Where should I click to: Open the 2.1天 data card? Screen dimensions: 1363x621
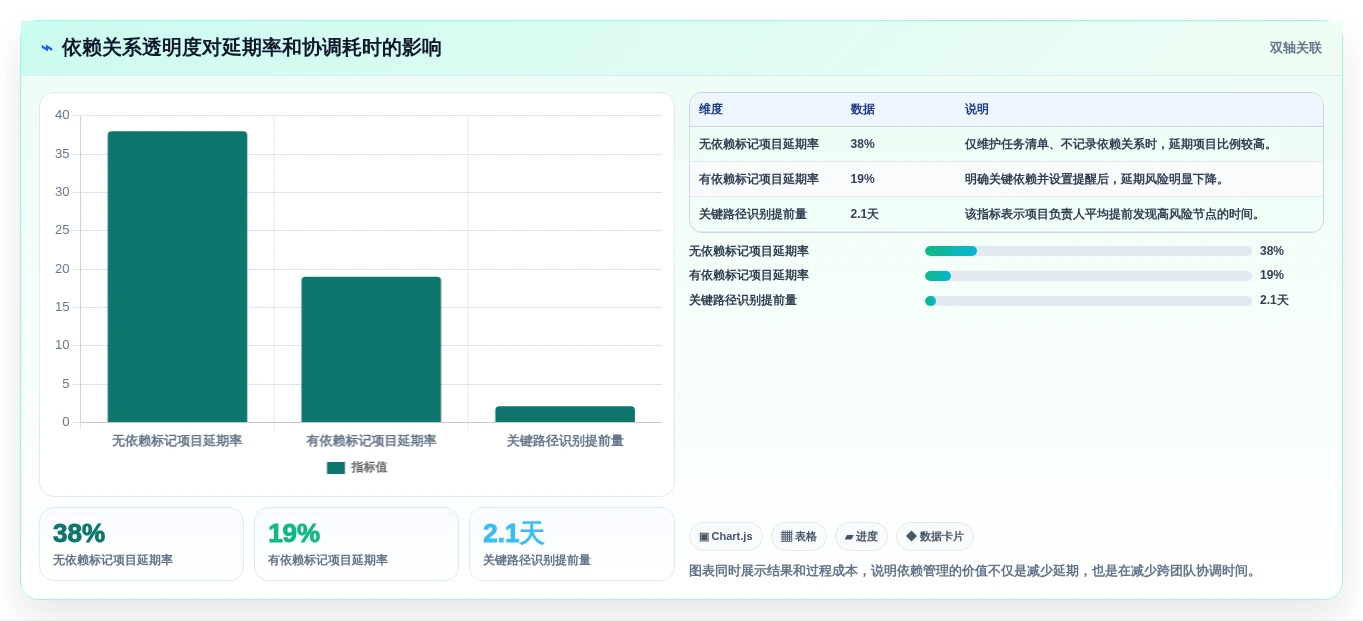point(572,544)
